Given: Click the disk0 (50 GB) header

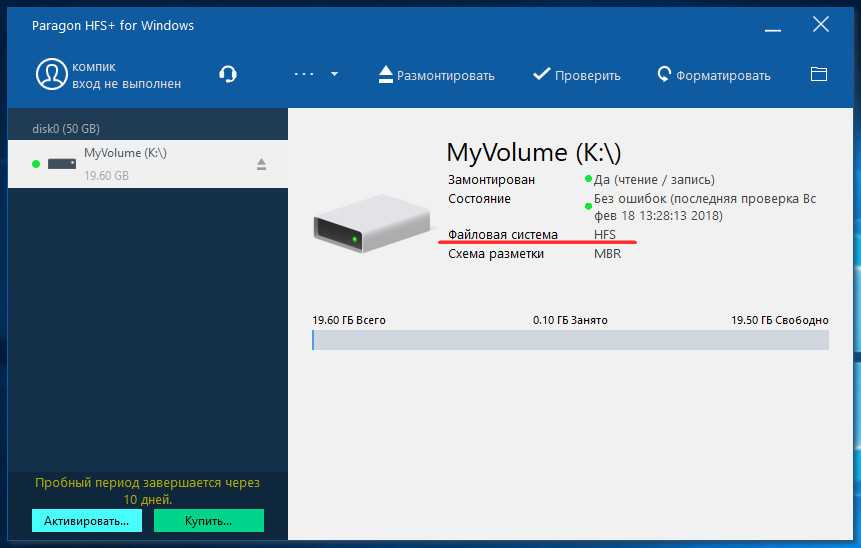Looking at the screenshot, I should (x=66, y=129).
